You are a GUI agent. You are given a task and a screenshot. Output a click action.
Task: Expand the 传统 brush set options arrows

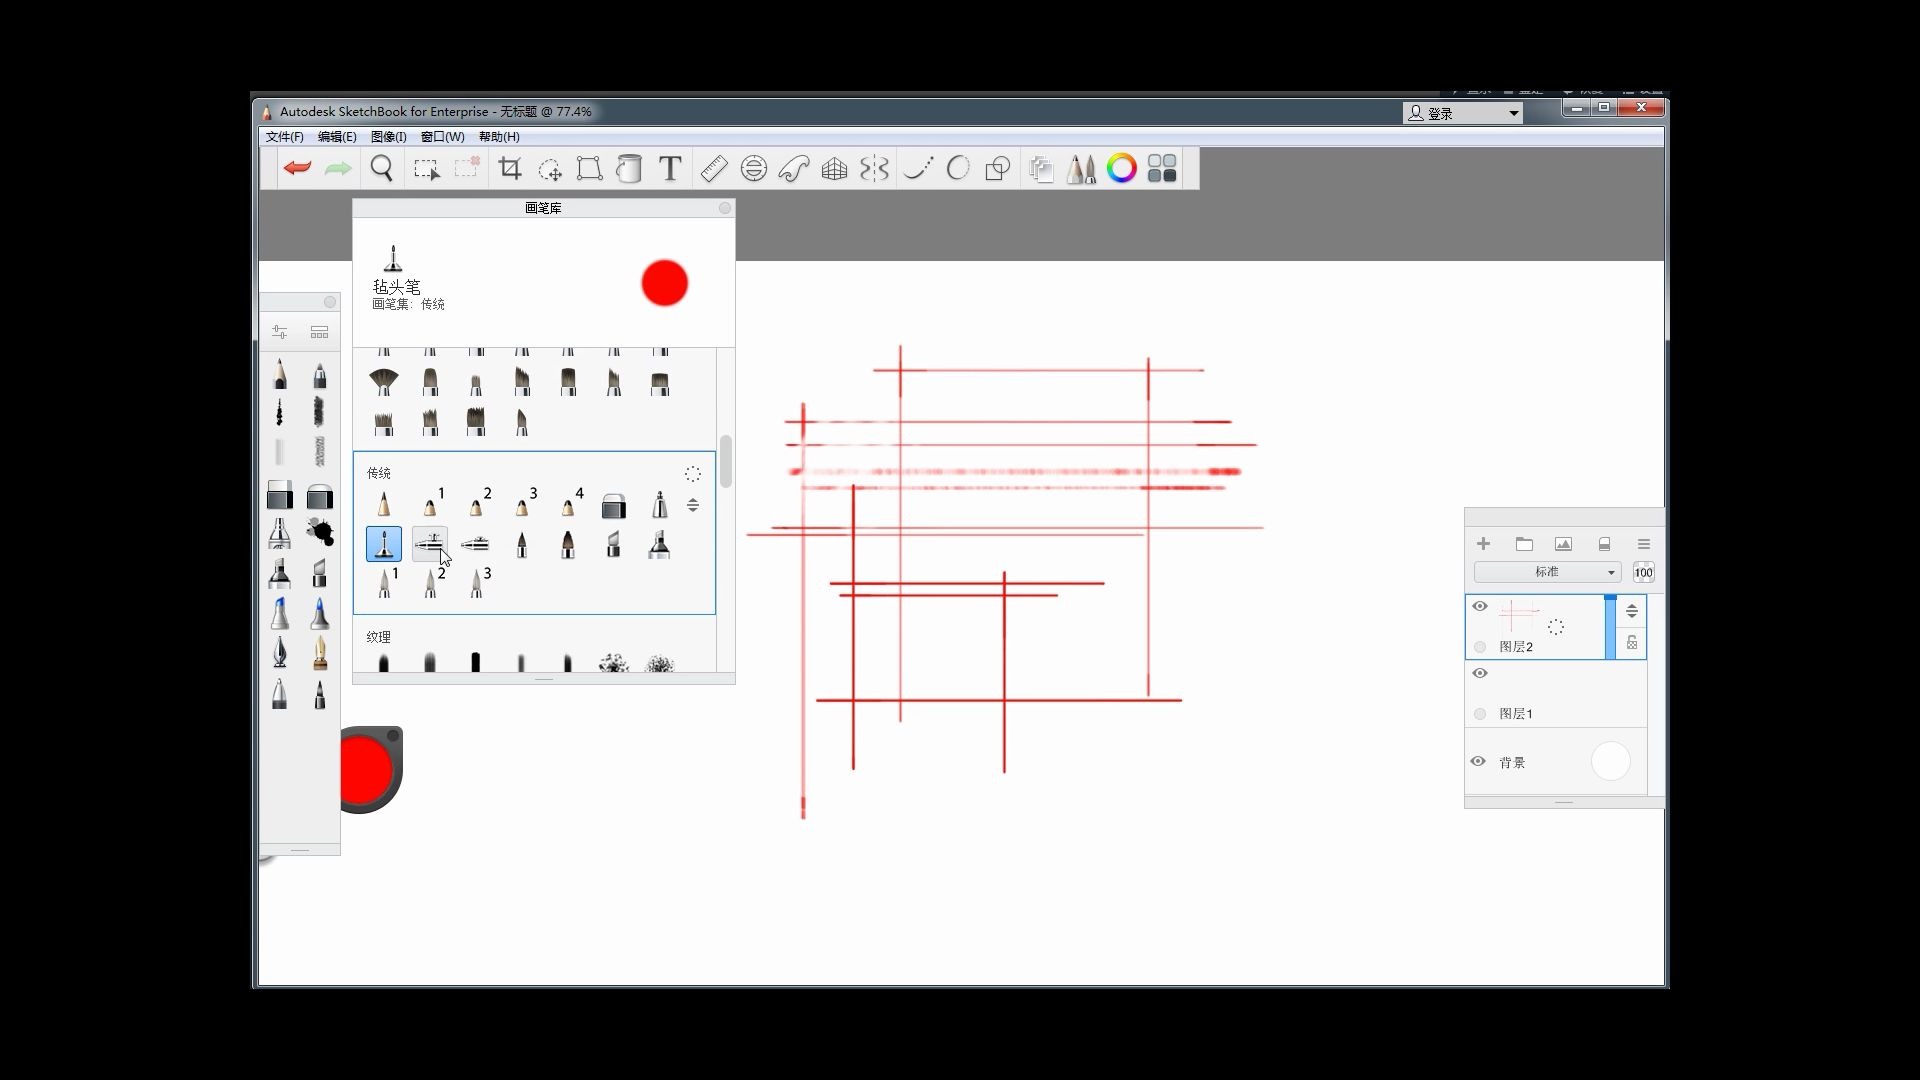pyautogui.click(x=693, y=505)
